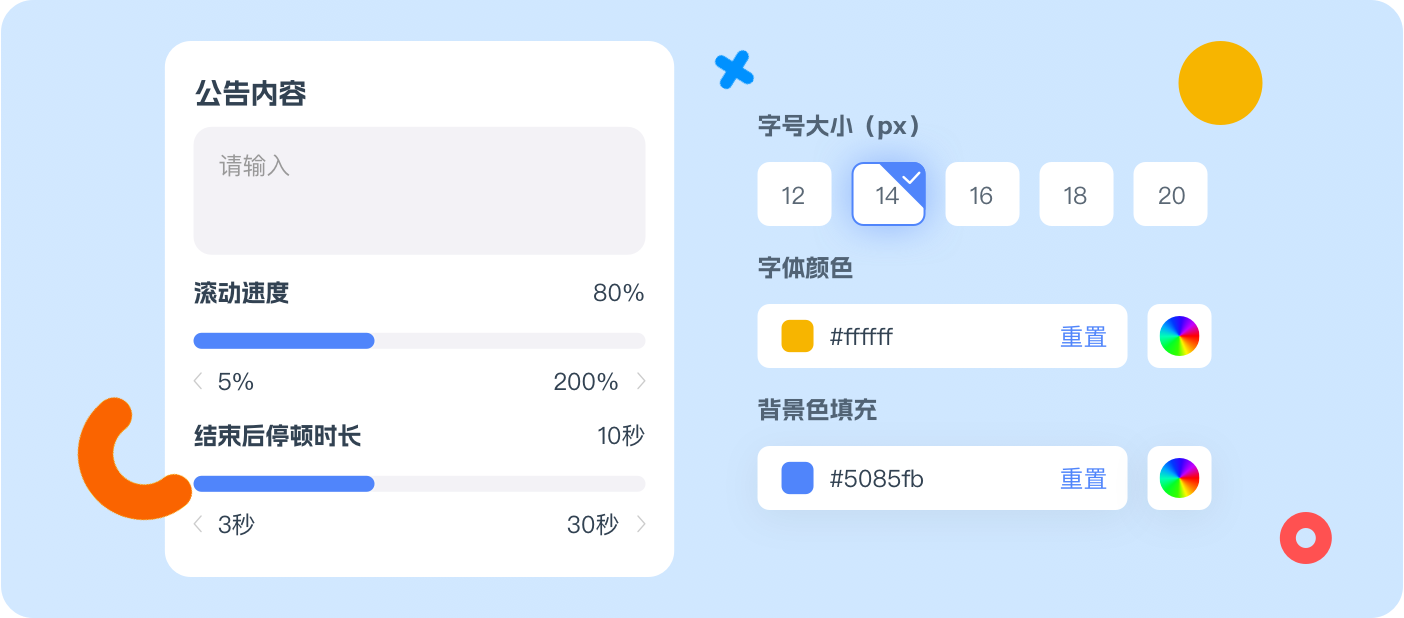Choose font size 18
The image size is (1404, 618).
click(x=1076, y=194)
